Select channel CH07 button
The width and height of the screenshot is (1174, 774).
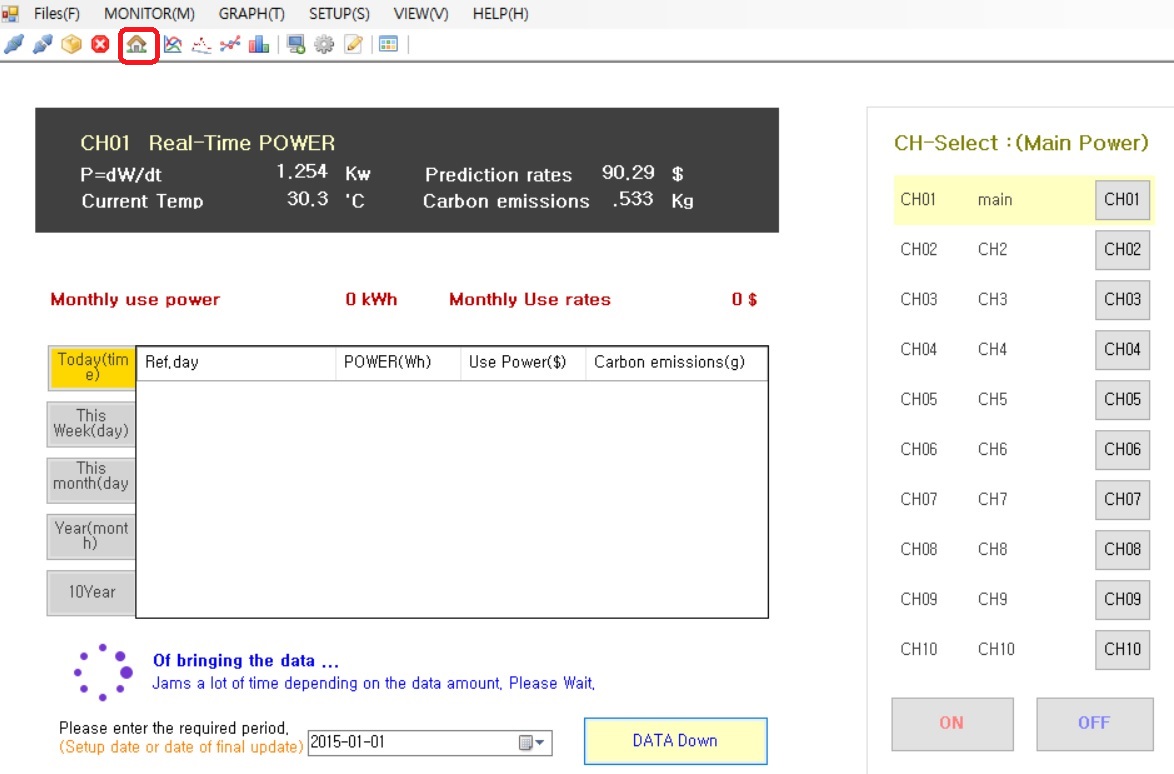click(x=1122, y=499)
